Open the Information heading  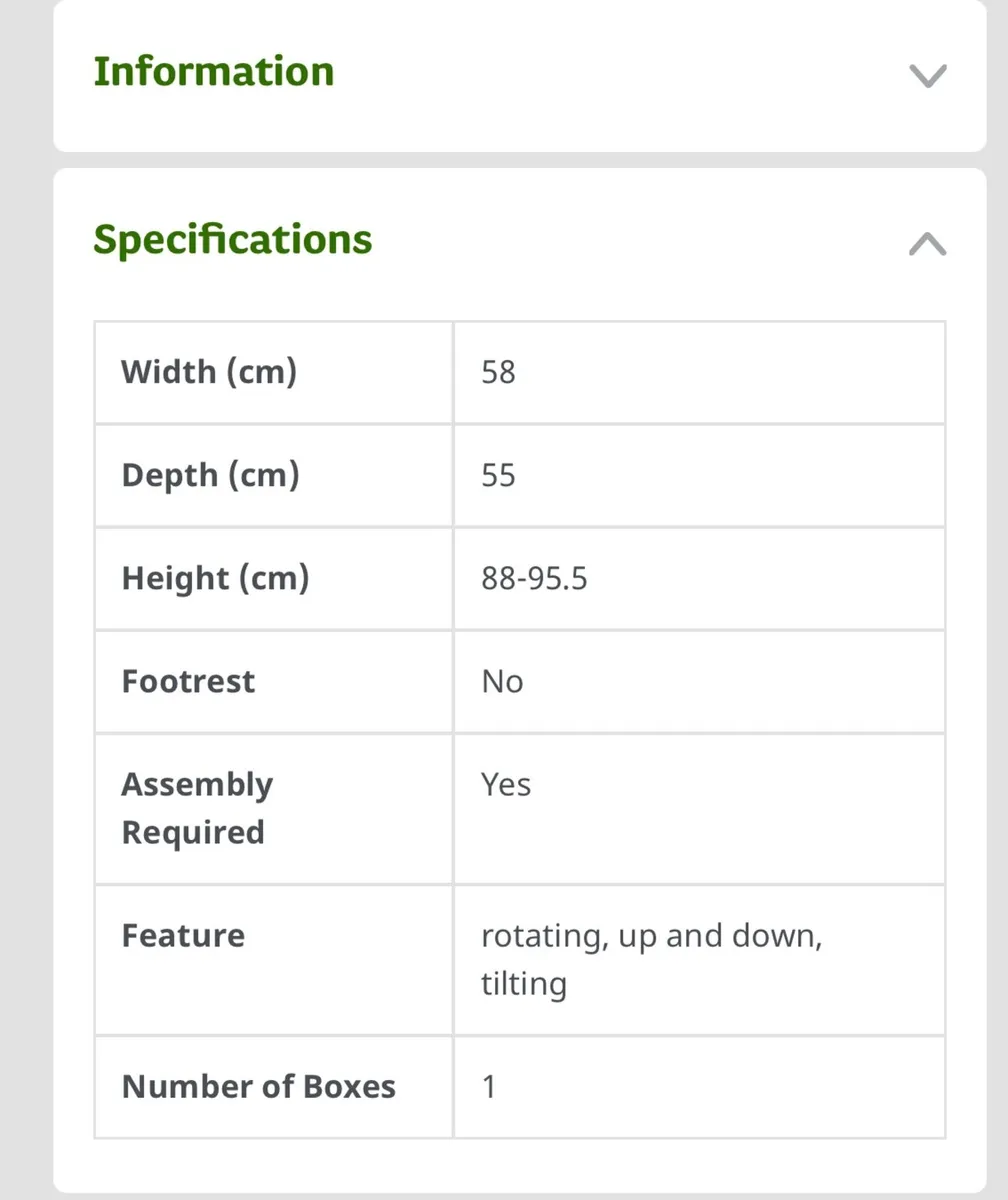214,72
